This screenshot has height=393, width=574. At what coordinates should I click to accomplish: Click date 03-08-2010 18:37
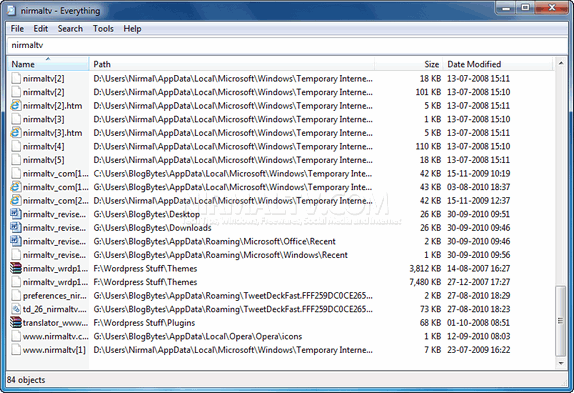click(478, 187)
